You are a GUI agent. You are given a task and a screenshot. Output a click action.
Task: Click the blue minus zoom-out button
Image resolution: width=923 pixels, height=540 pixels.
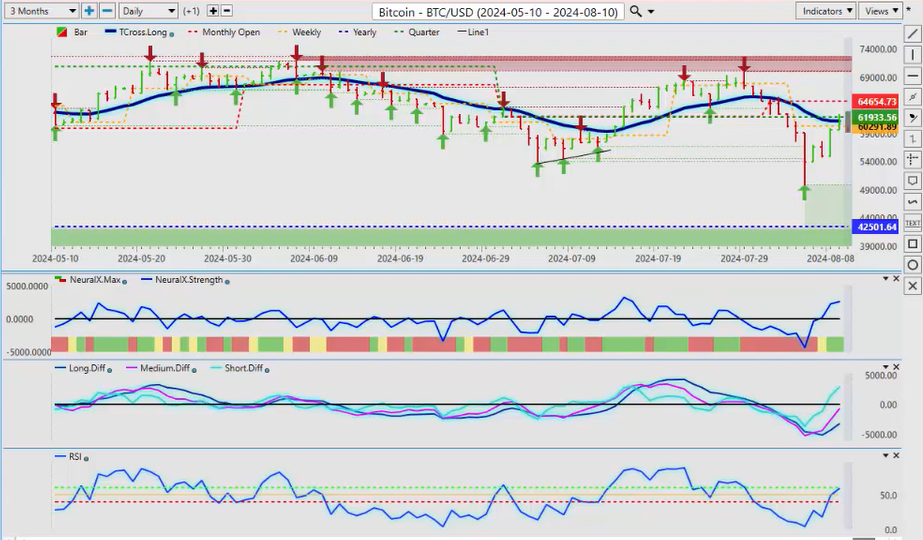coord(107,11)
